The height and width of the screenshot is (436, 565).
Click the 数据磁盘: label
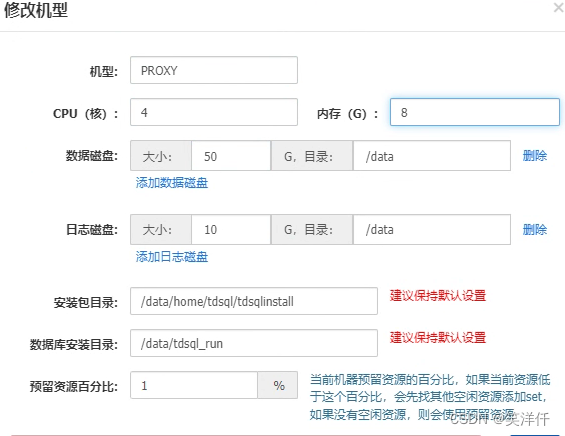[x=92, y=156]
